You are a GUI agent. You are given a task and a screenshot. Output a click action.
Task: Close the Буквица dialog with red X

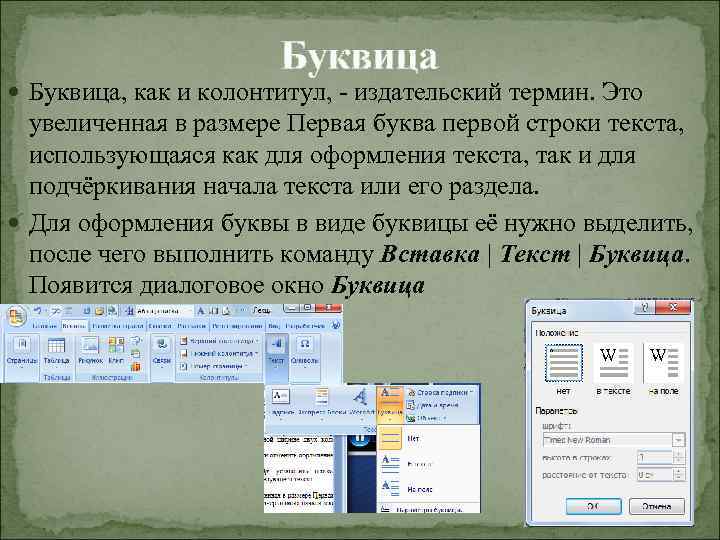click(x=673, y=308)
